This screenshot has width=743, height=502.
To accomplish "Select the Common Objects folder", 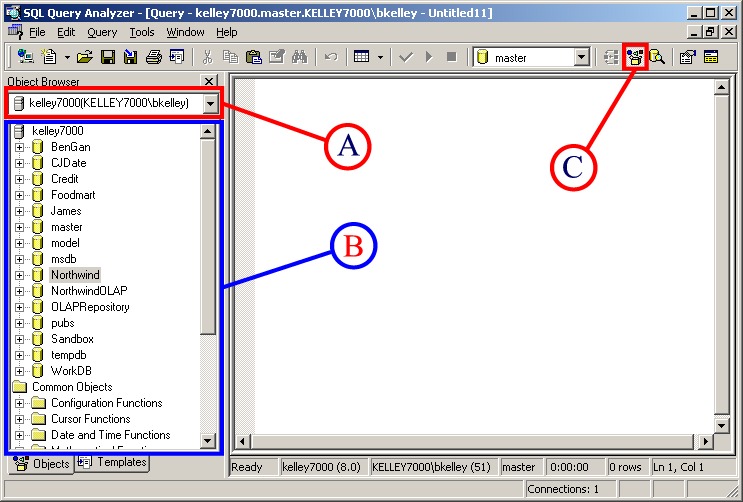I will pos(72,387).
